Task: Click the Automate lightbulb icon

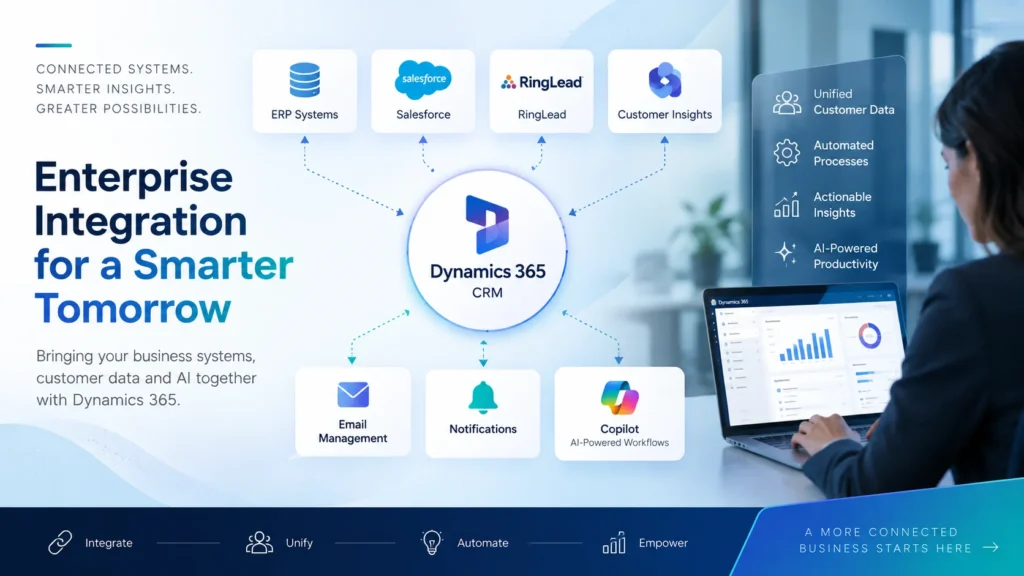Action: point(432,542)
